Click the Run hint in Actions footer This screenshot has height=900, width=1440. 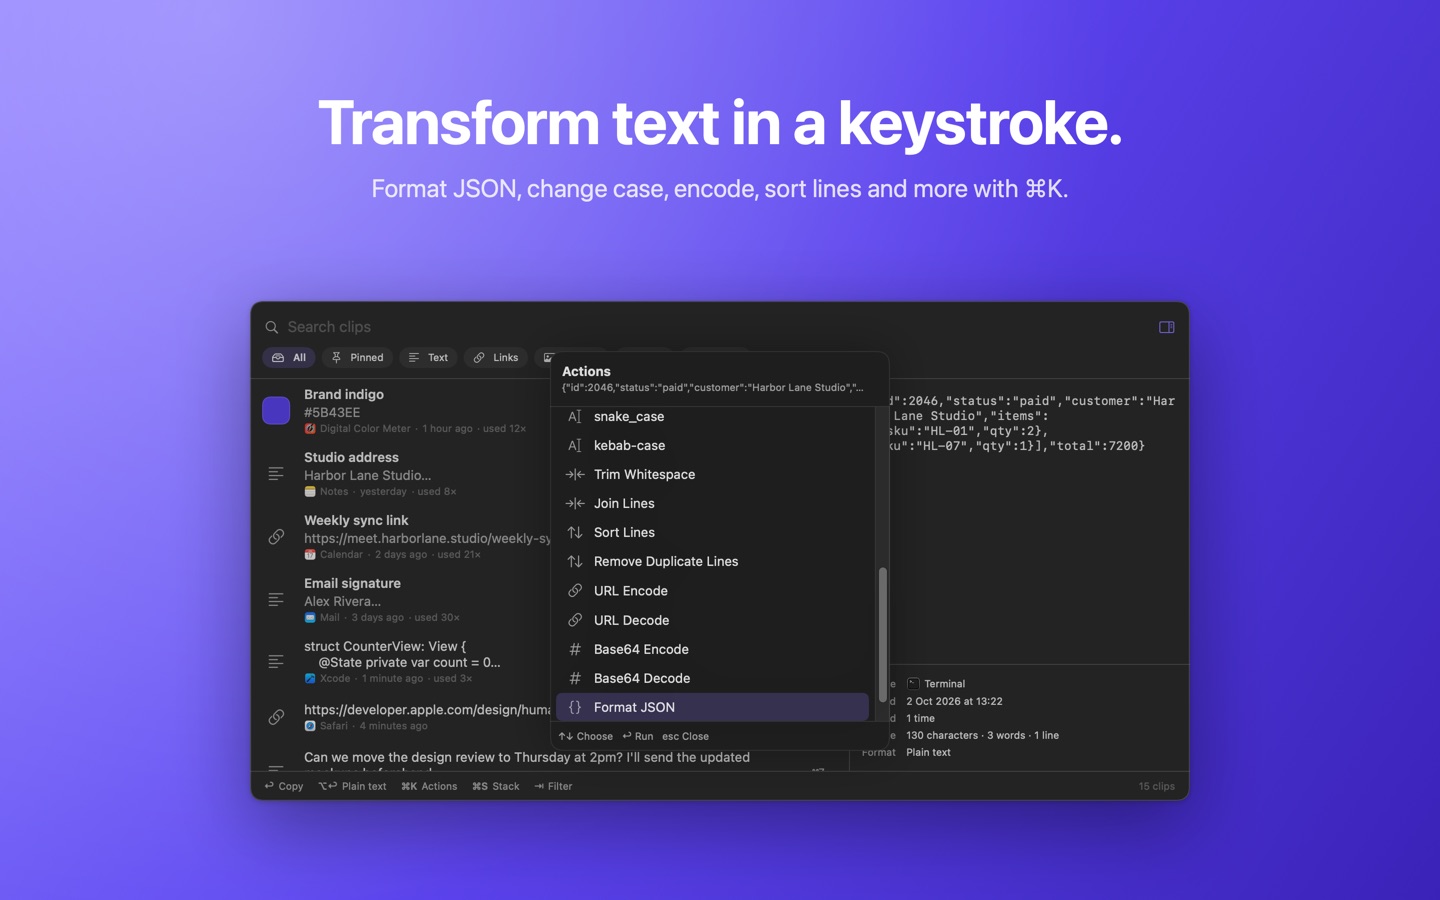click(x=637, y=736)
